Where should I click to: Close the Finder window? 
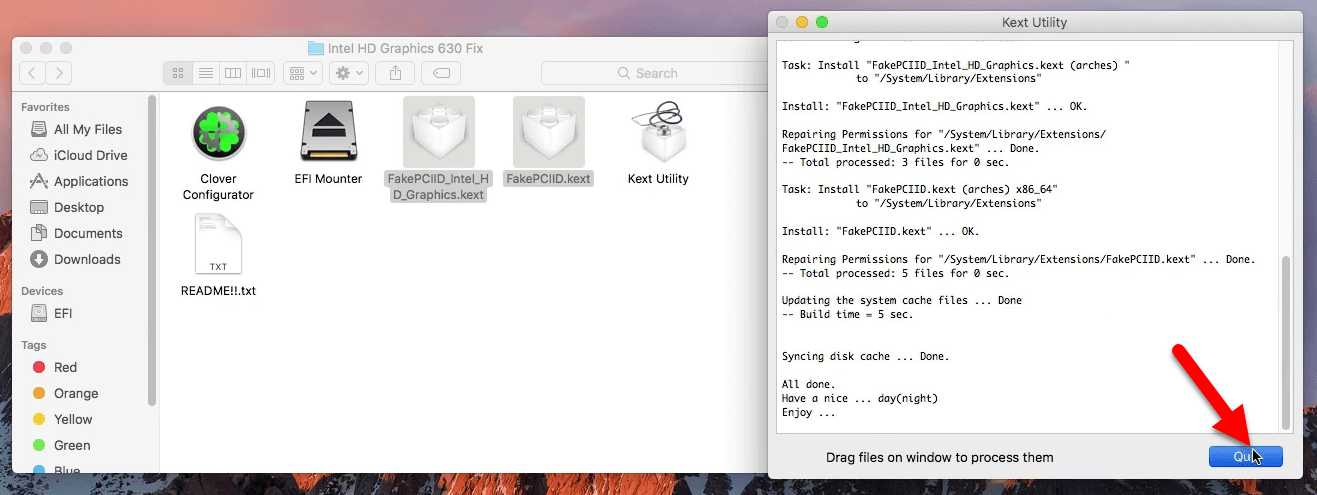(26, 48)
